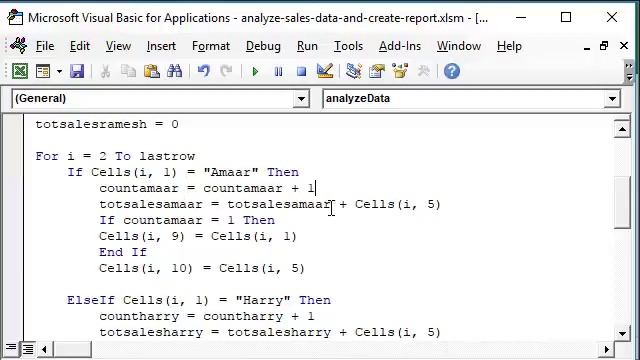Click 'If Cells(i, 1) = "Amaar" Then' line
Viewport: 640px width, 360px height.
[x=183, y=172]
